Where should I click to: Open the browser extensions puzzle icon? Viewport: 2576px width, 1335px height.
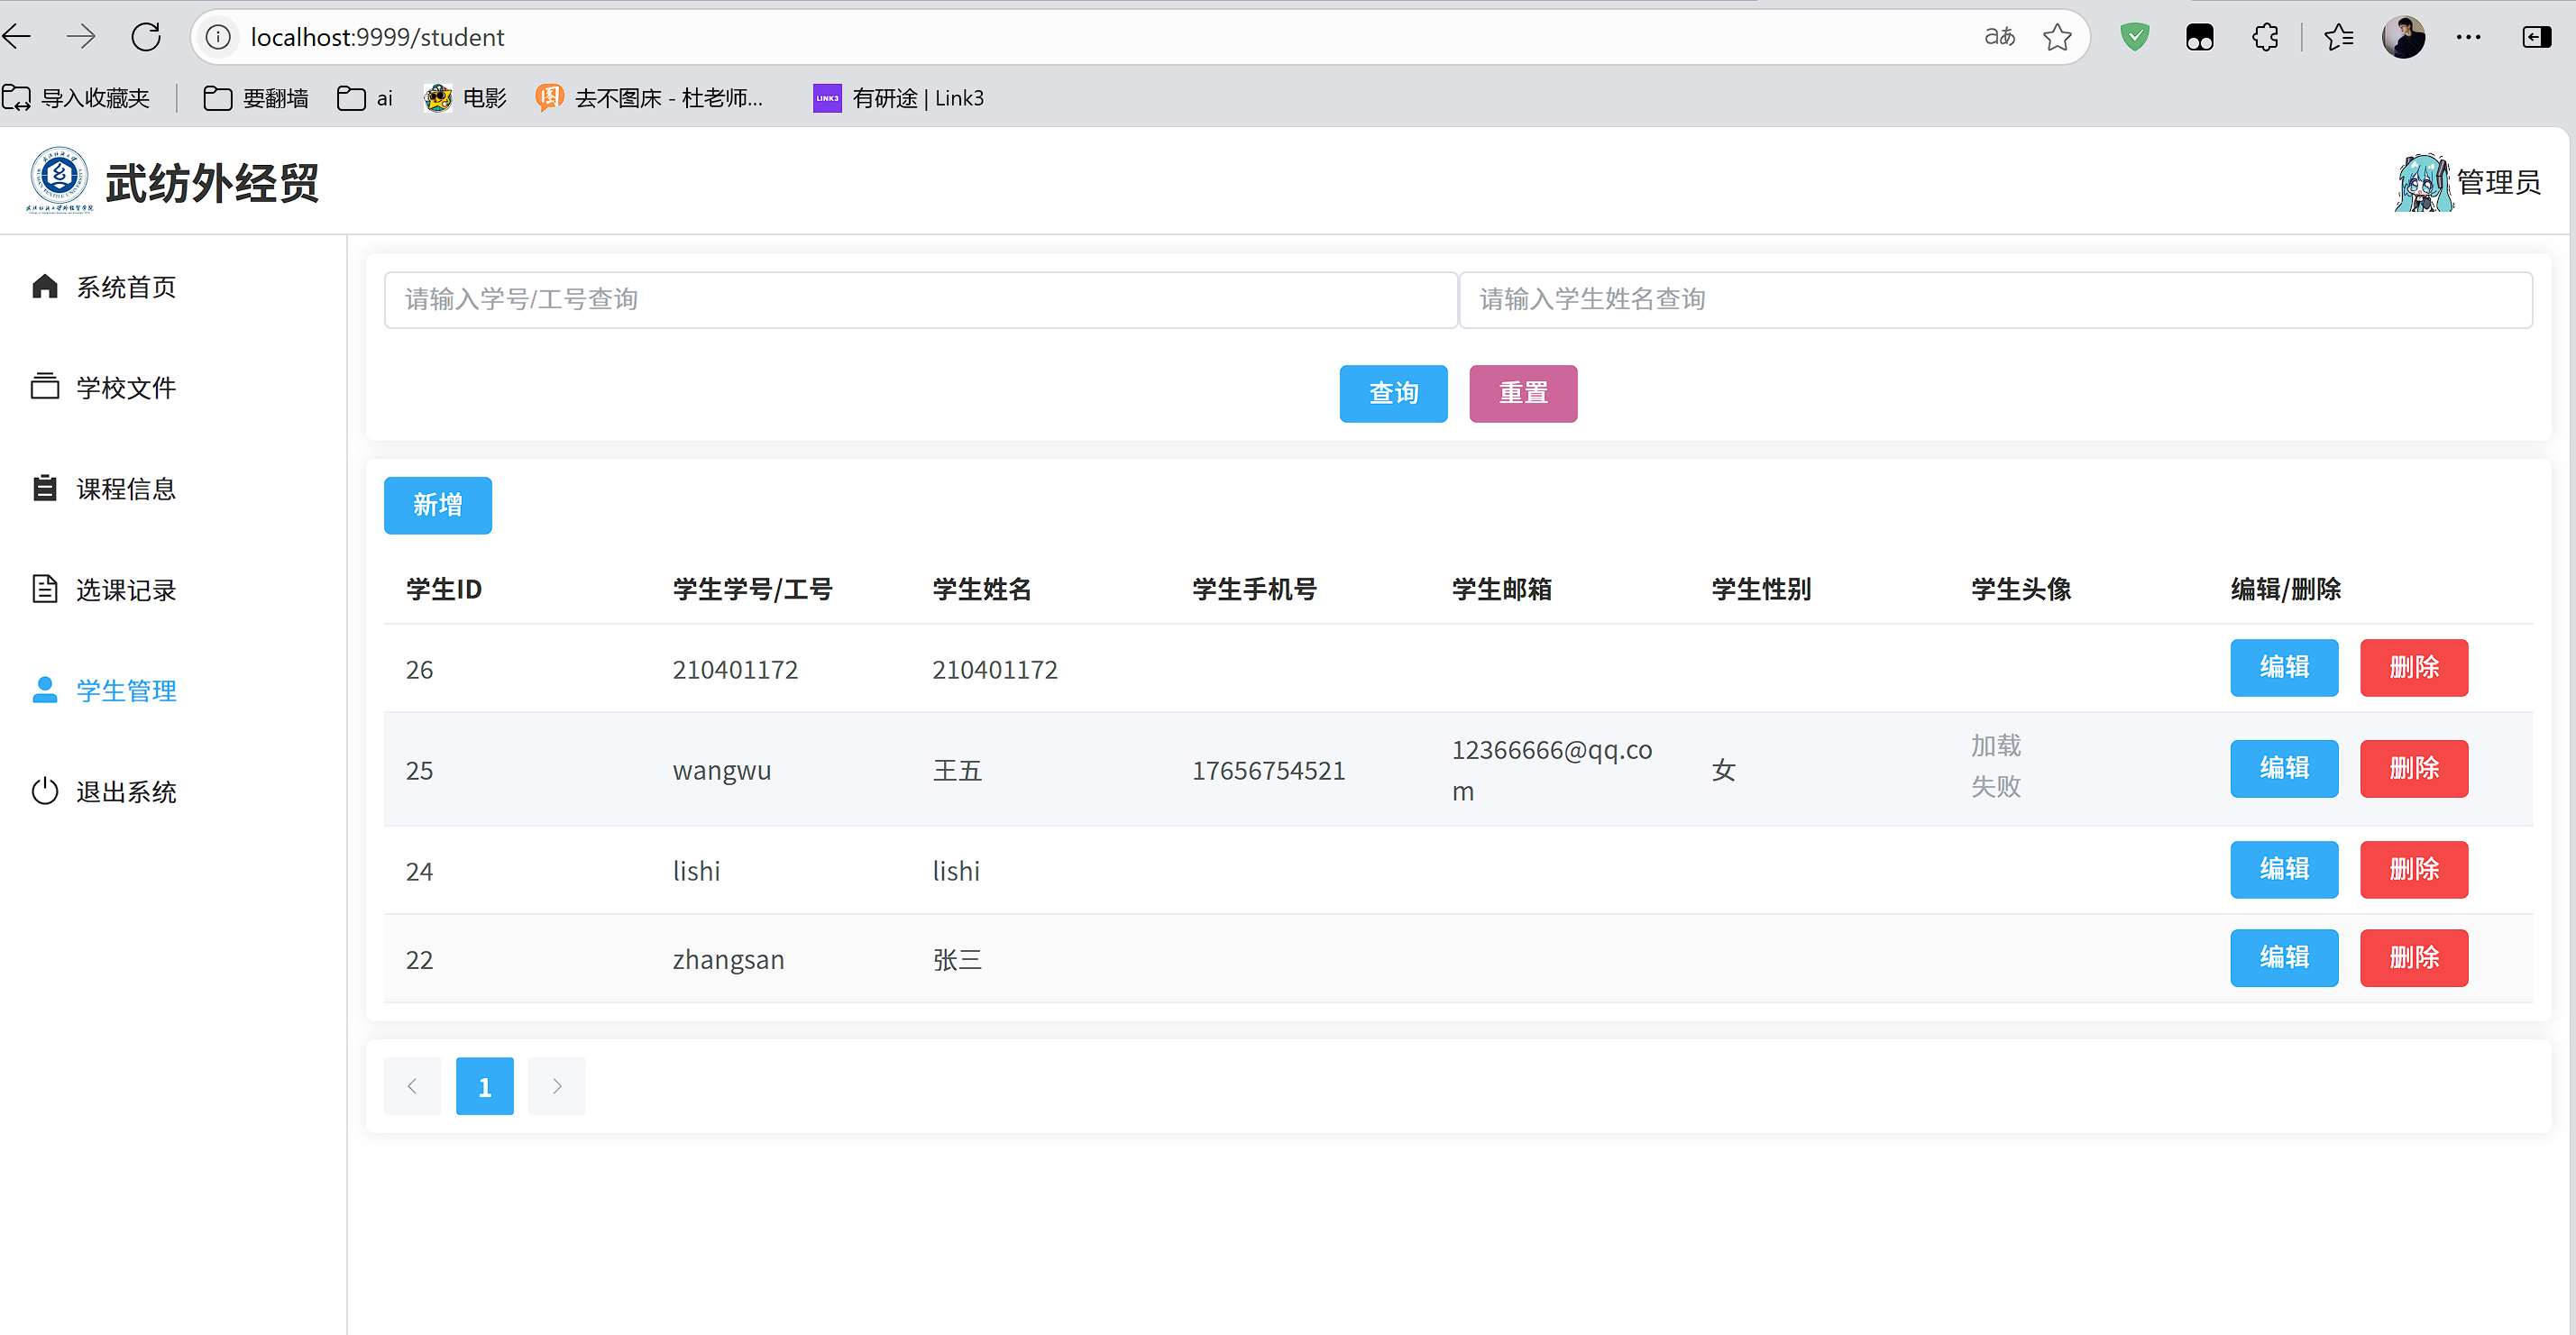pos(2264,36)
